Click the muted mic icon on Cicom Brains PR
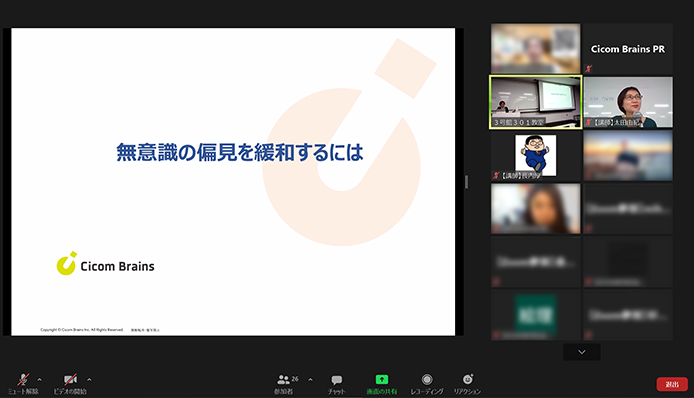Viewport: 694px width, 398px height. 588,69
